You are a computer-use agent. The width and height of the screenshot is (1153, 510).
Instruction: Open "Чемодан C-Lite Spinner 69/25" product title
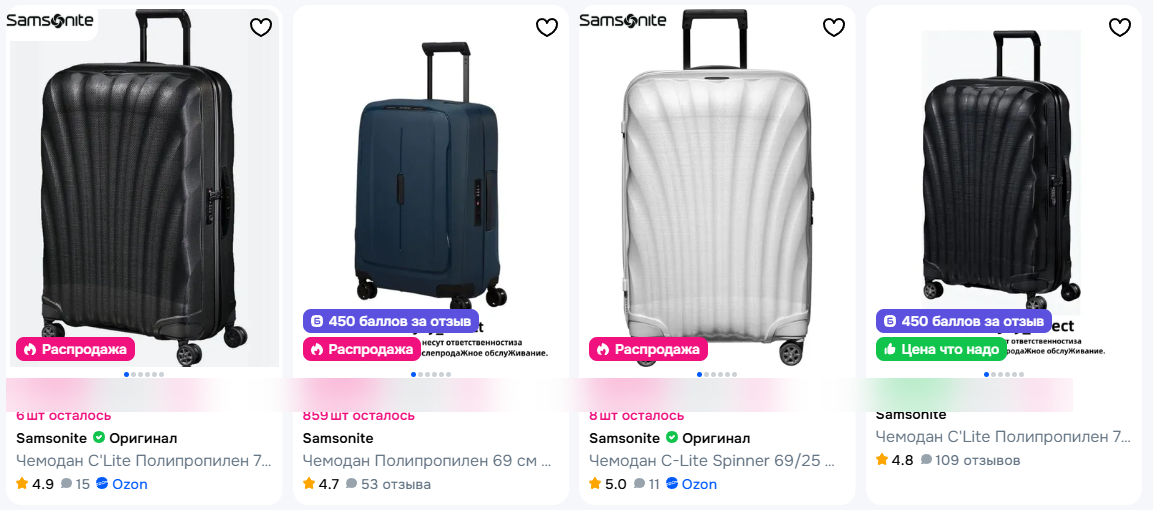[x=713, y=461]
